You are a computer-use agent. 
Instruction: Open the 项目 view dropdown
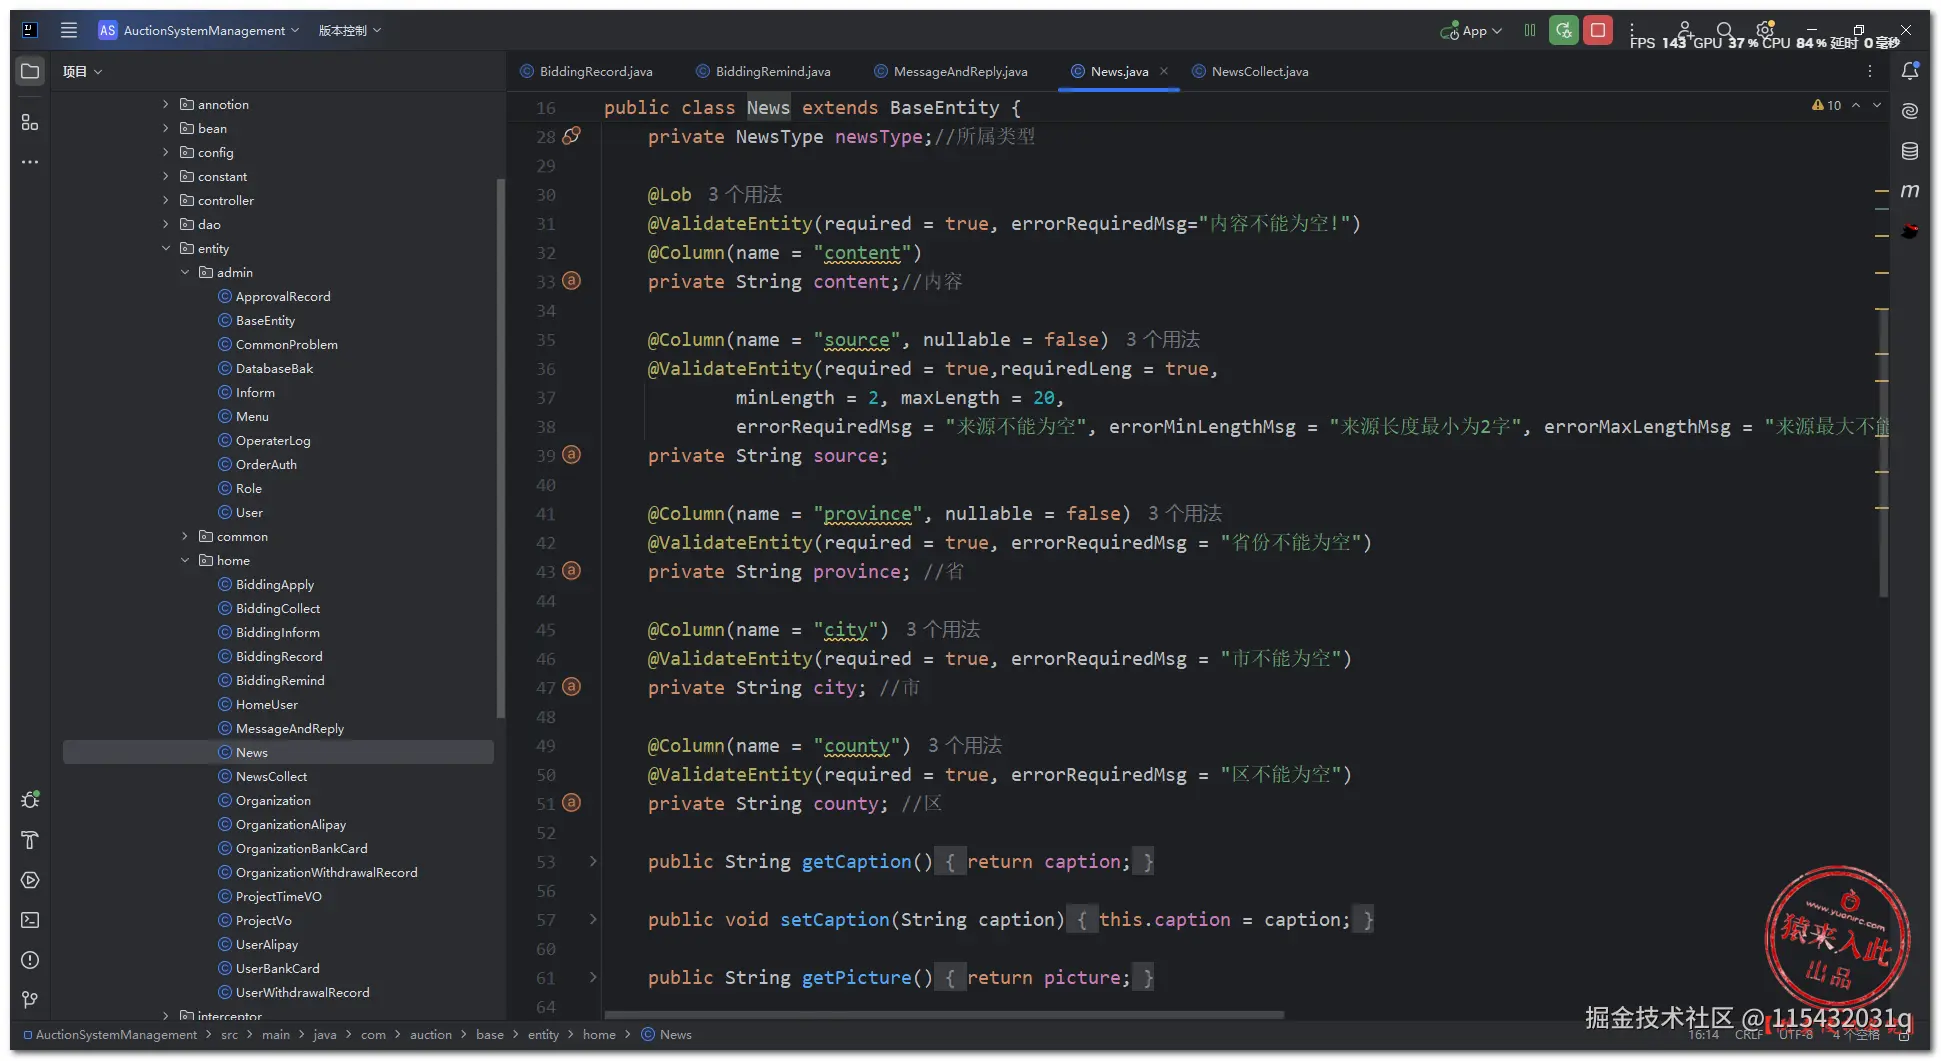(83, 71)
